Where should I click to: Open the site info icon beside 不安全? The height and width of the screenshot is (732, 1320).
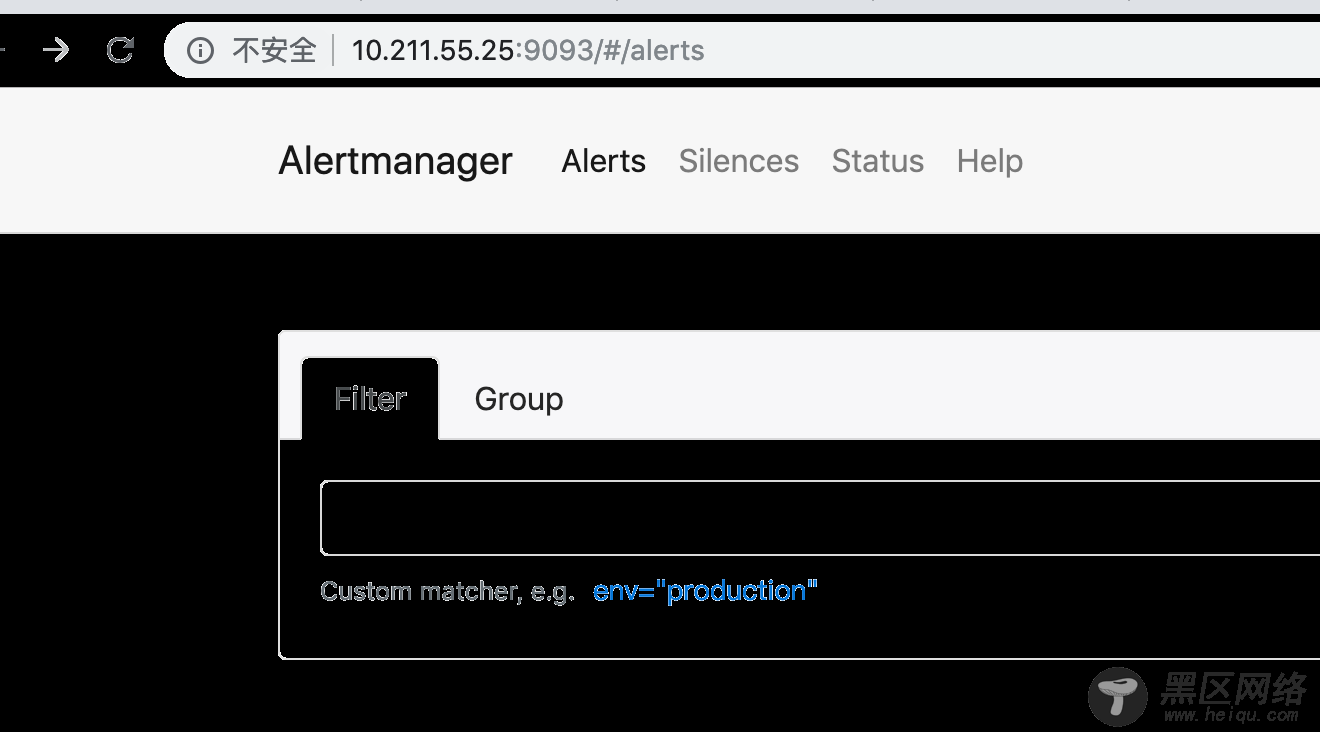201,50
